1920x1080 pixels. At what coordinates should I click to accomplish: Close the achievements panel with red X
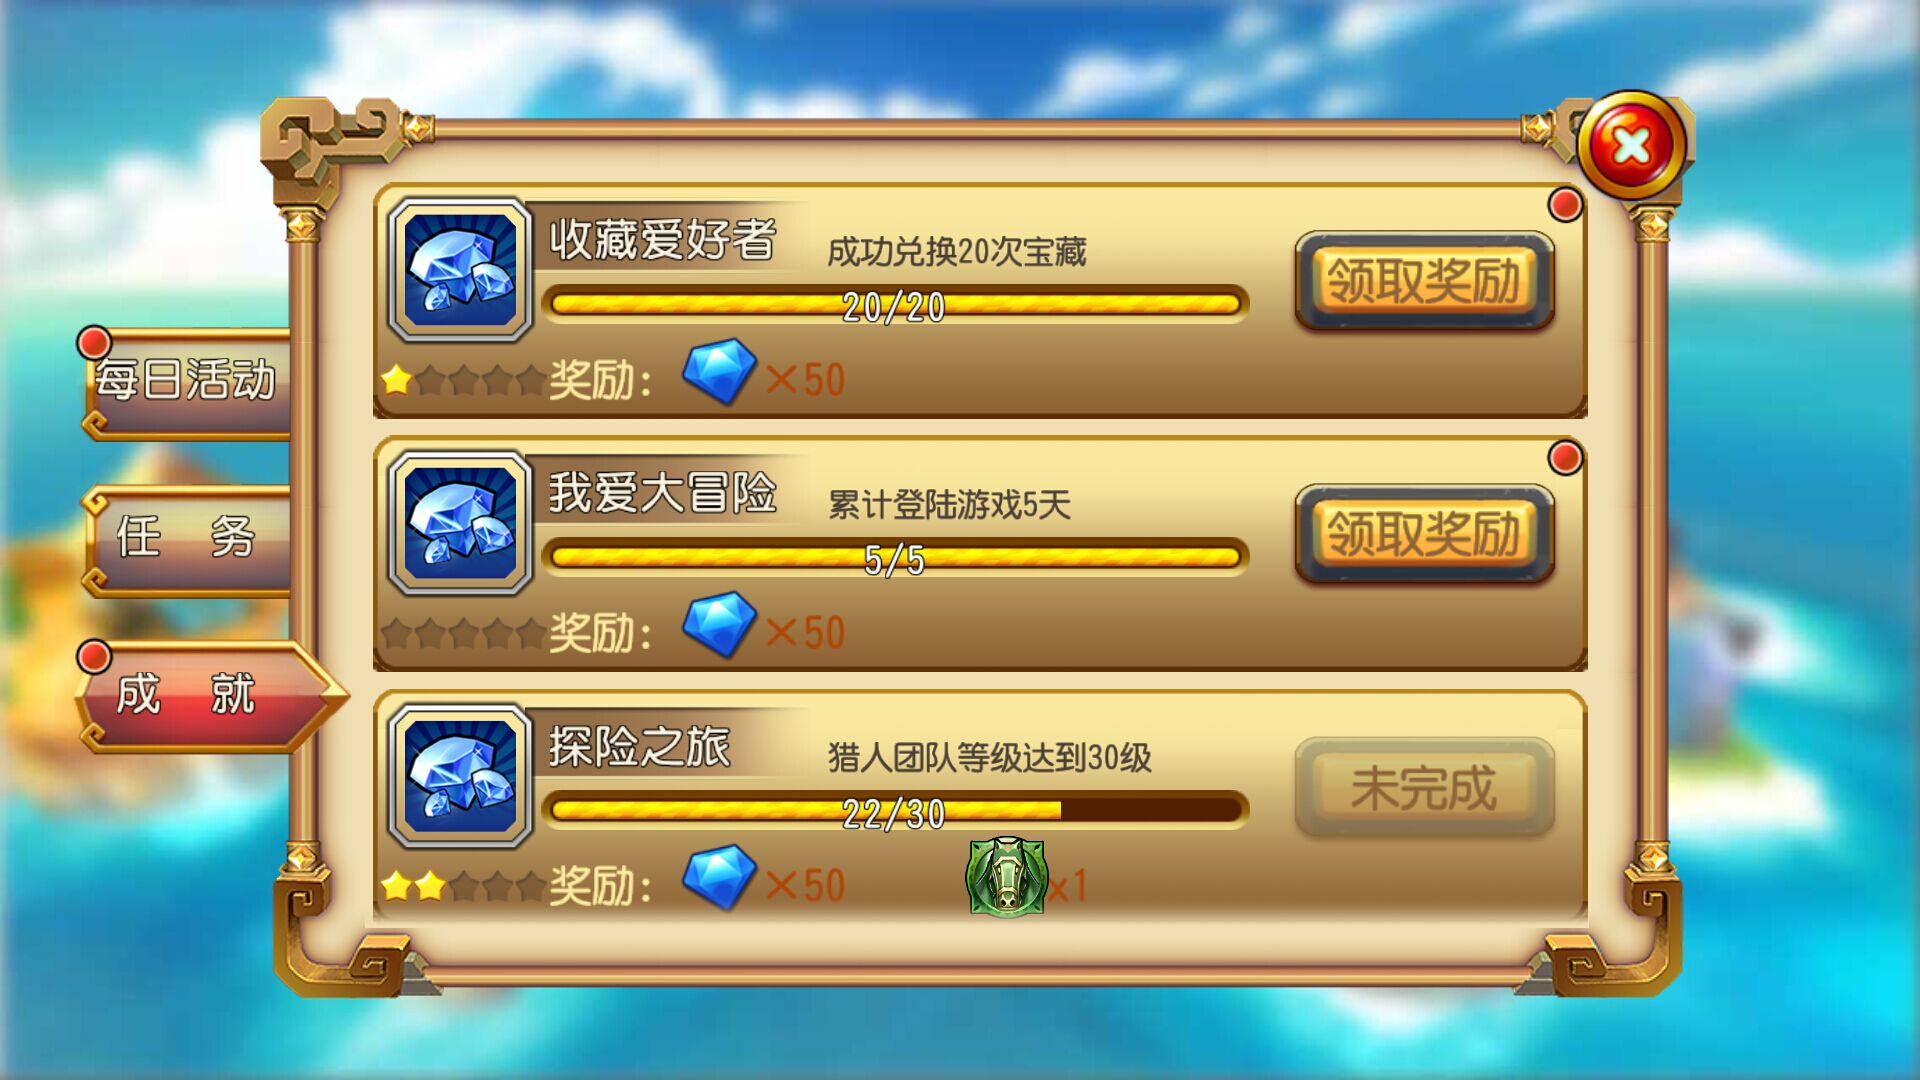click(x=1632, y=146)
